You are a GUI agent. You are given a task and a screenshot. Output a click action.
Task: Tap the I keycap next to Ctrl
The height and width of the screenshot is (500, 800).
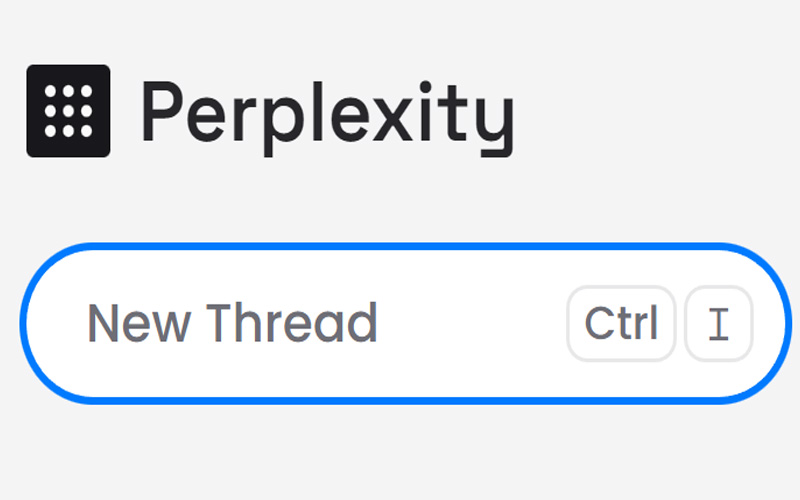click(x=718, y=323)
